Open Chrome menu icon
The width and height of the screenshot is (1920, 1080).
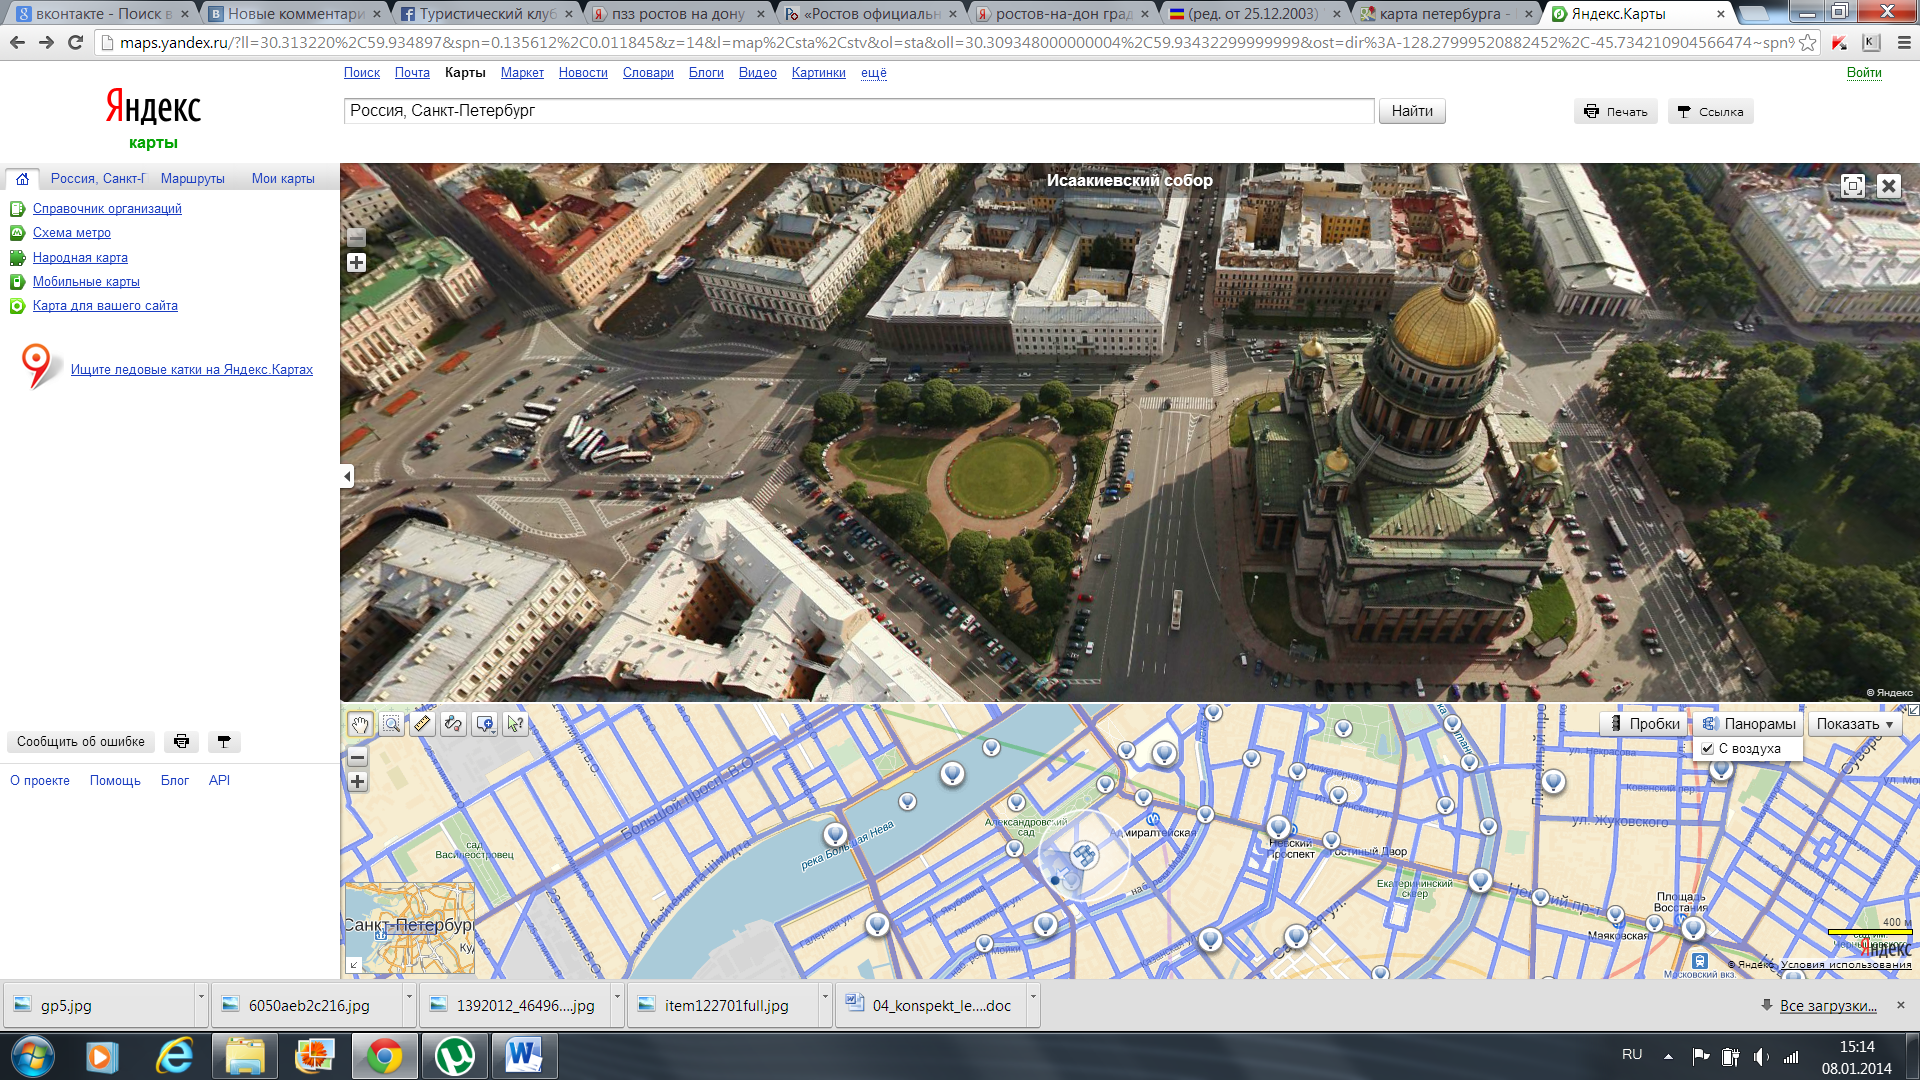point(1903,43)
